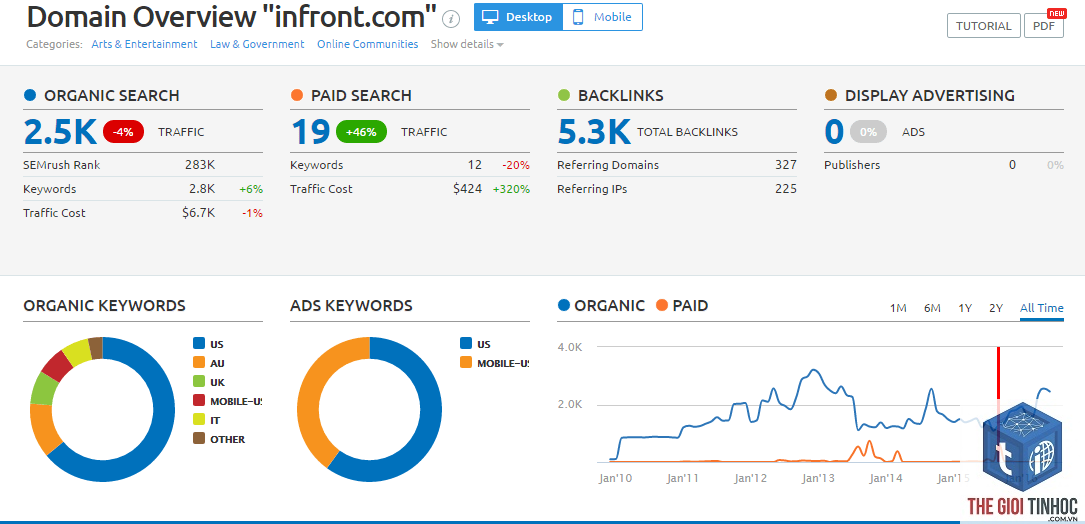Click the BACKLINKS heading

(621, 96)
